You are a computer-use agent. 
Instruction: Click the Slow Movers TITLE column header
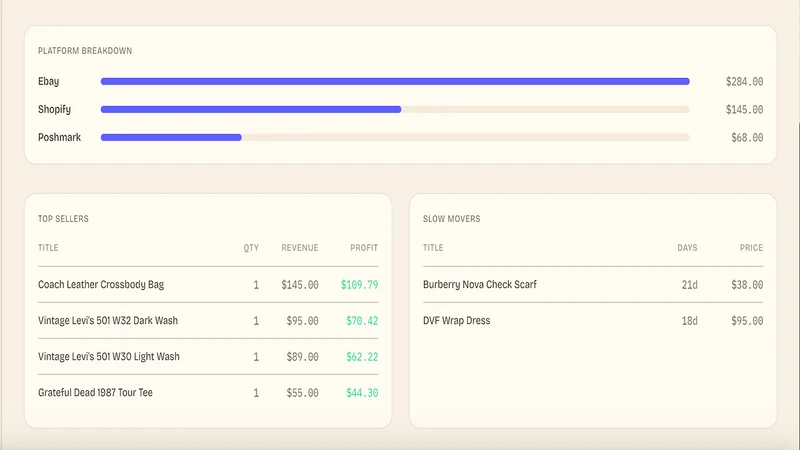tap(433, 247)
